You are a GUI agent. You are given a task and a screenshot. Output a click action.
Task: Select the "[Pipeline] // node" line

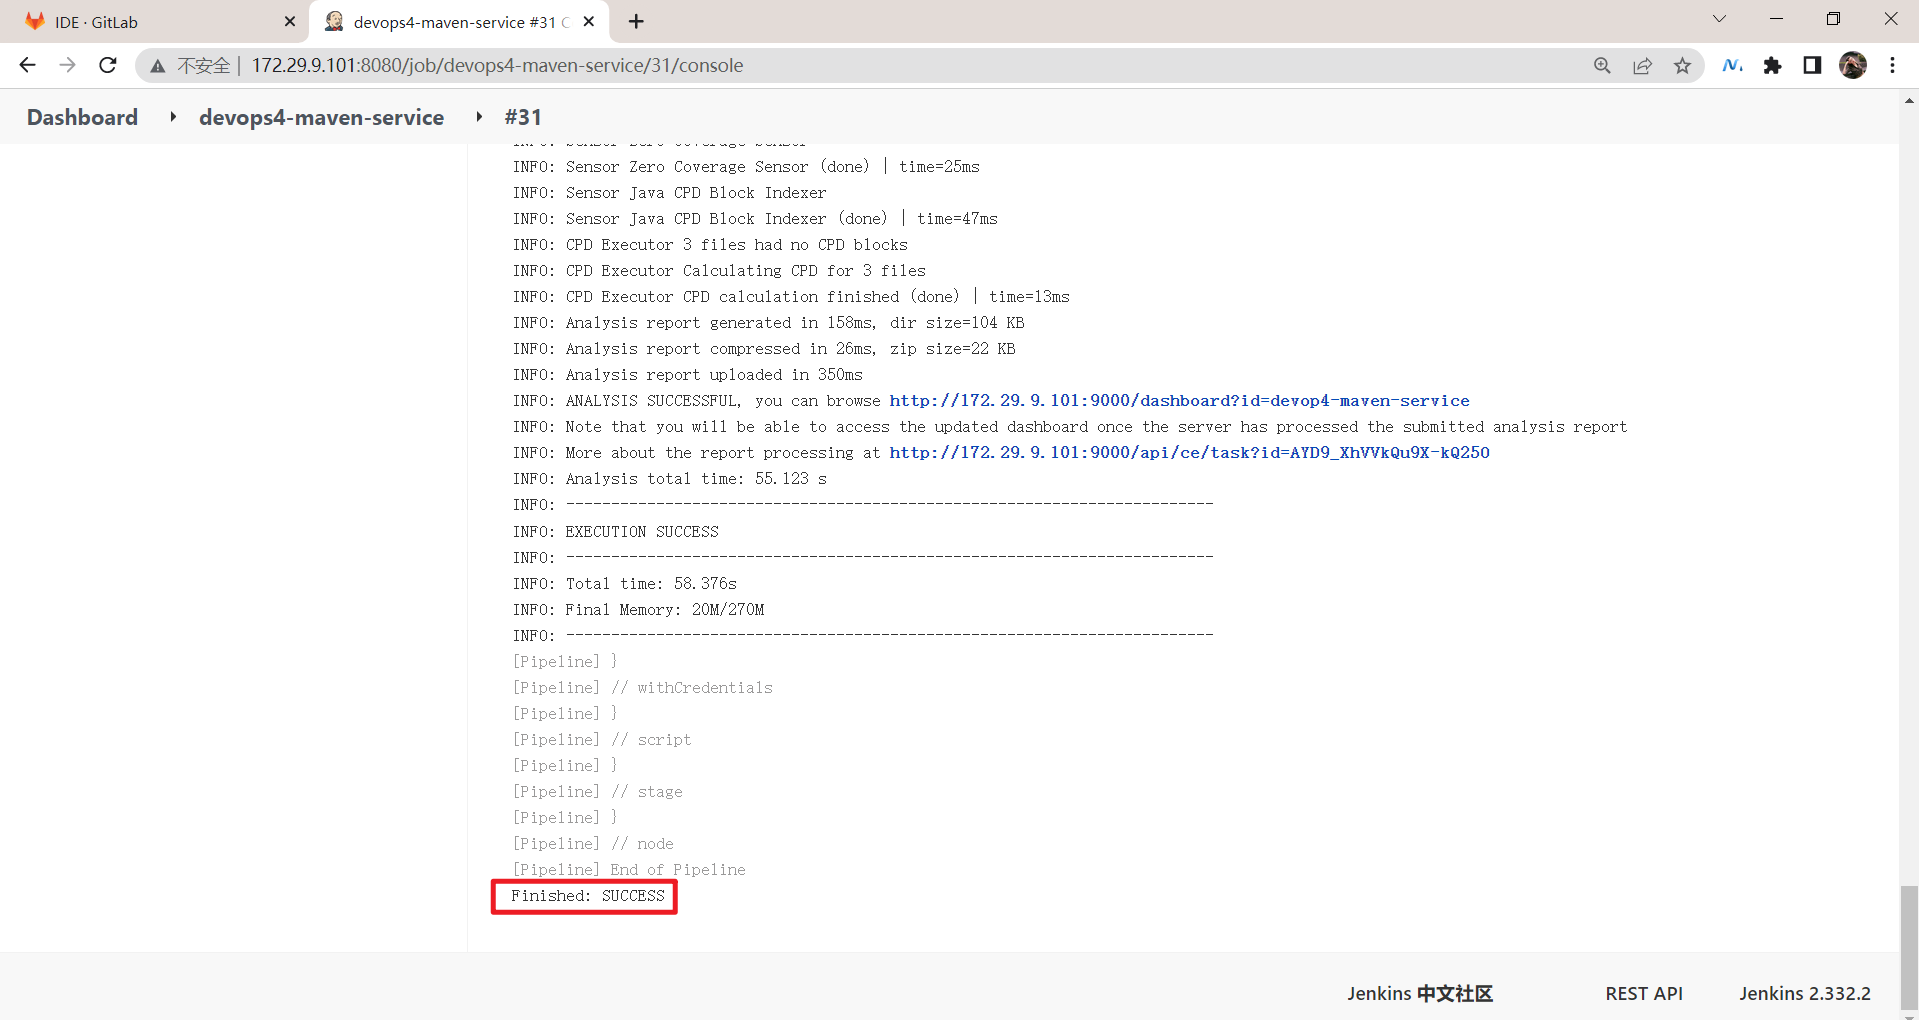tap(593, 843)
